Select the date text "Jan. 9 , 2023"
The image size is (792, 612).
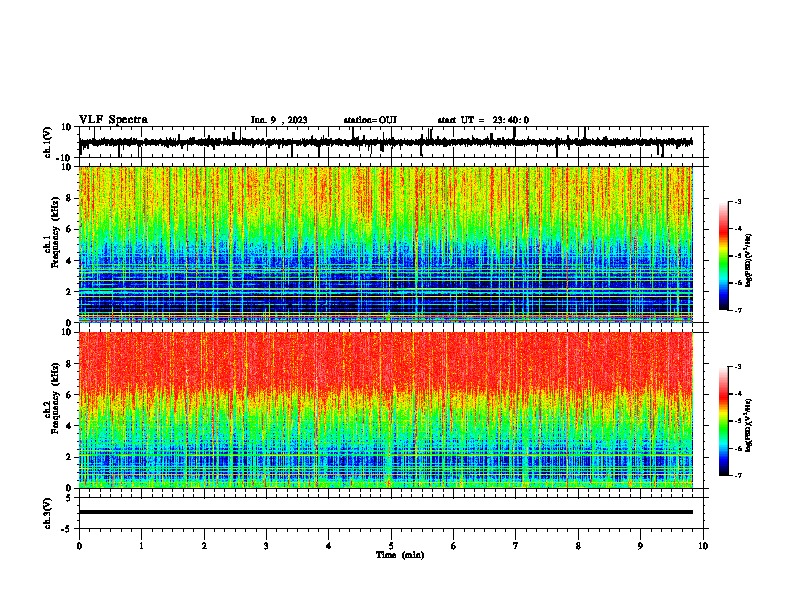(279, 120)
